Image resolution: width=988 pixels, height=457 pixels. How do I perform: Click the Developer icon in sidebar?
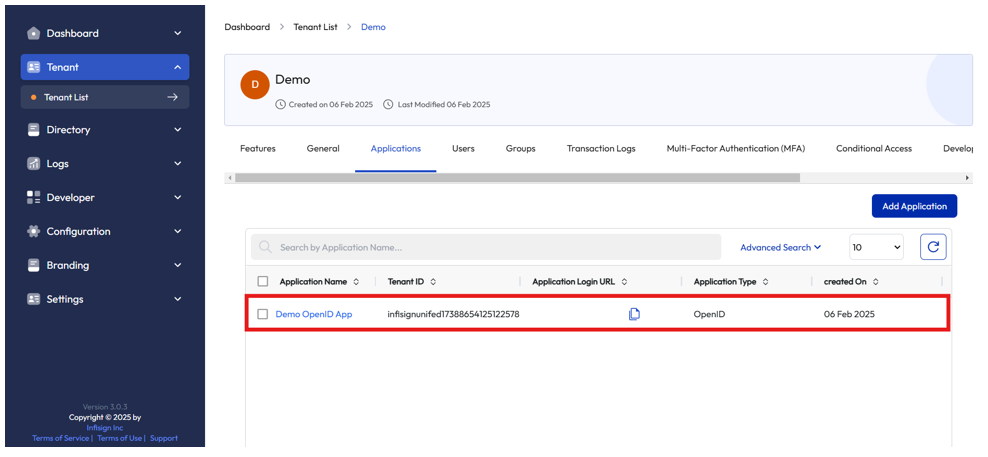pyautogui.click(x=34, y=198)
